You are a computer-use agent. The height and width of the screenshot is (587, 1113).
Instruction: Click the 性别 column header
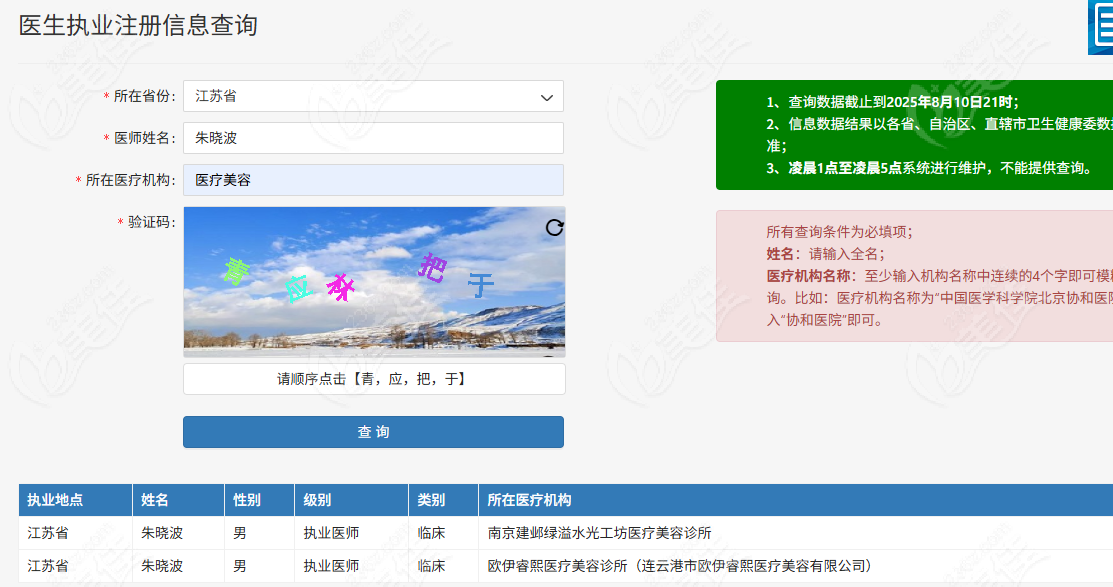click(x=247, y=500)
